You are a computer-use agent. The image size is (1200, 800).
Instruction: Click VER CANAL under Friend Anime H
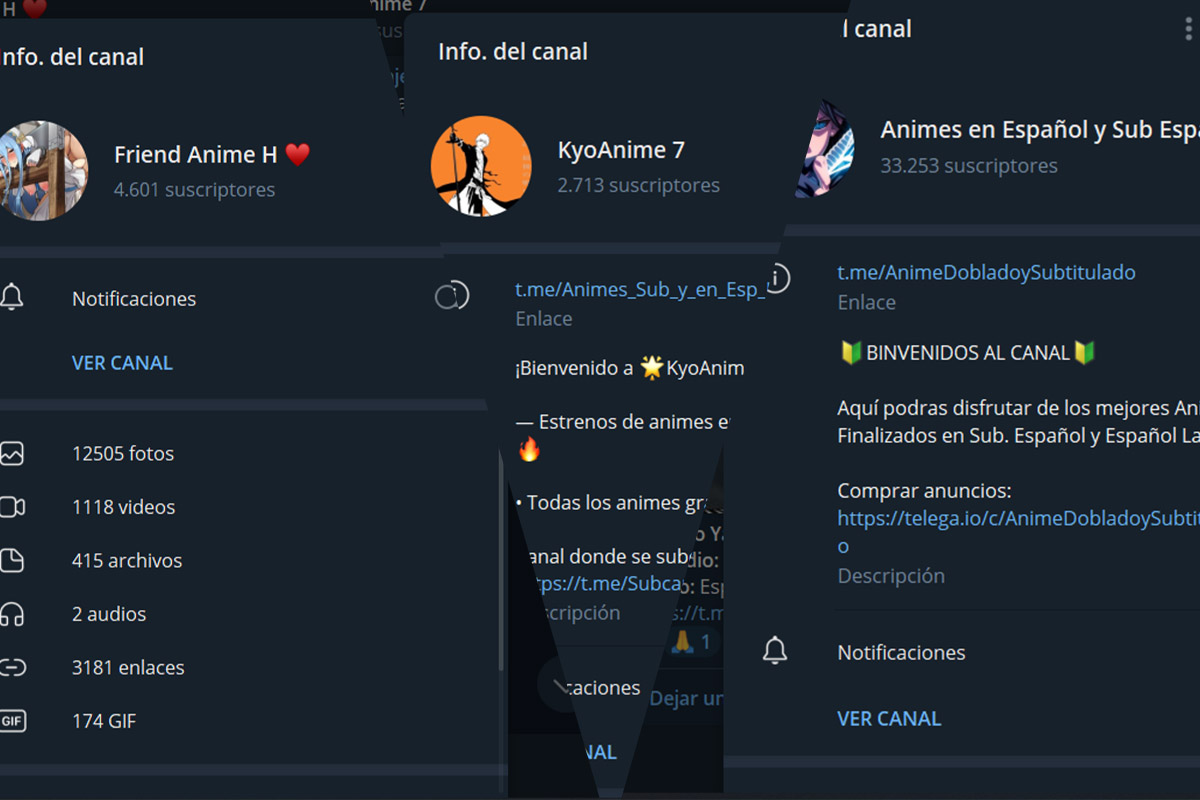[122, 363]
